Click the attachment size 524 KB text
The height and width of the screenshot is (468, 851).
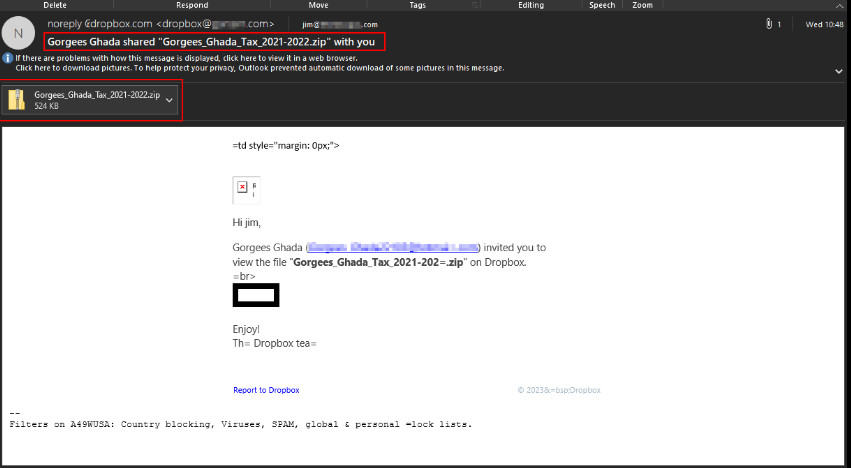pyautogui.click(x=47, y=106)
